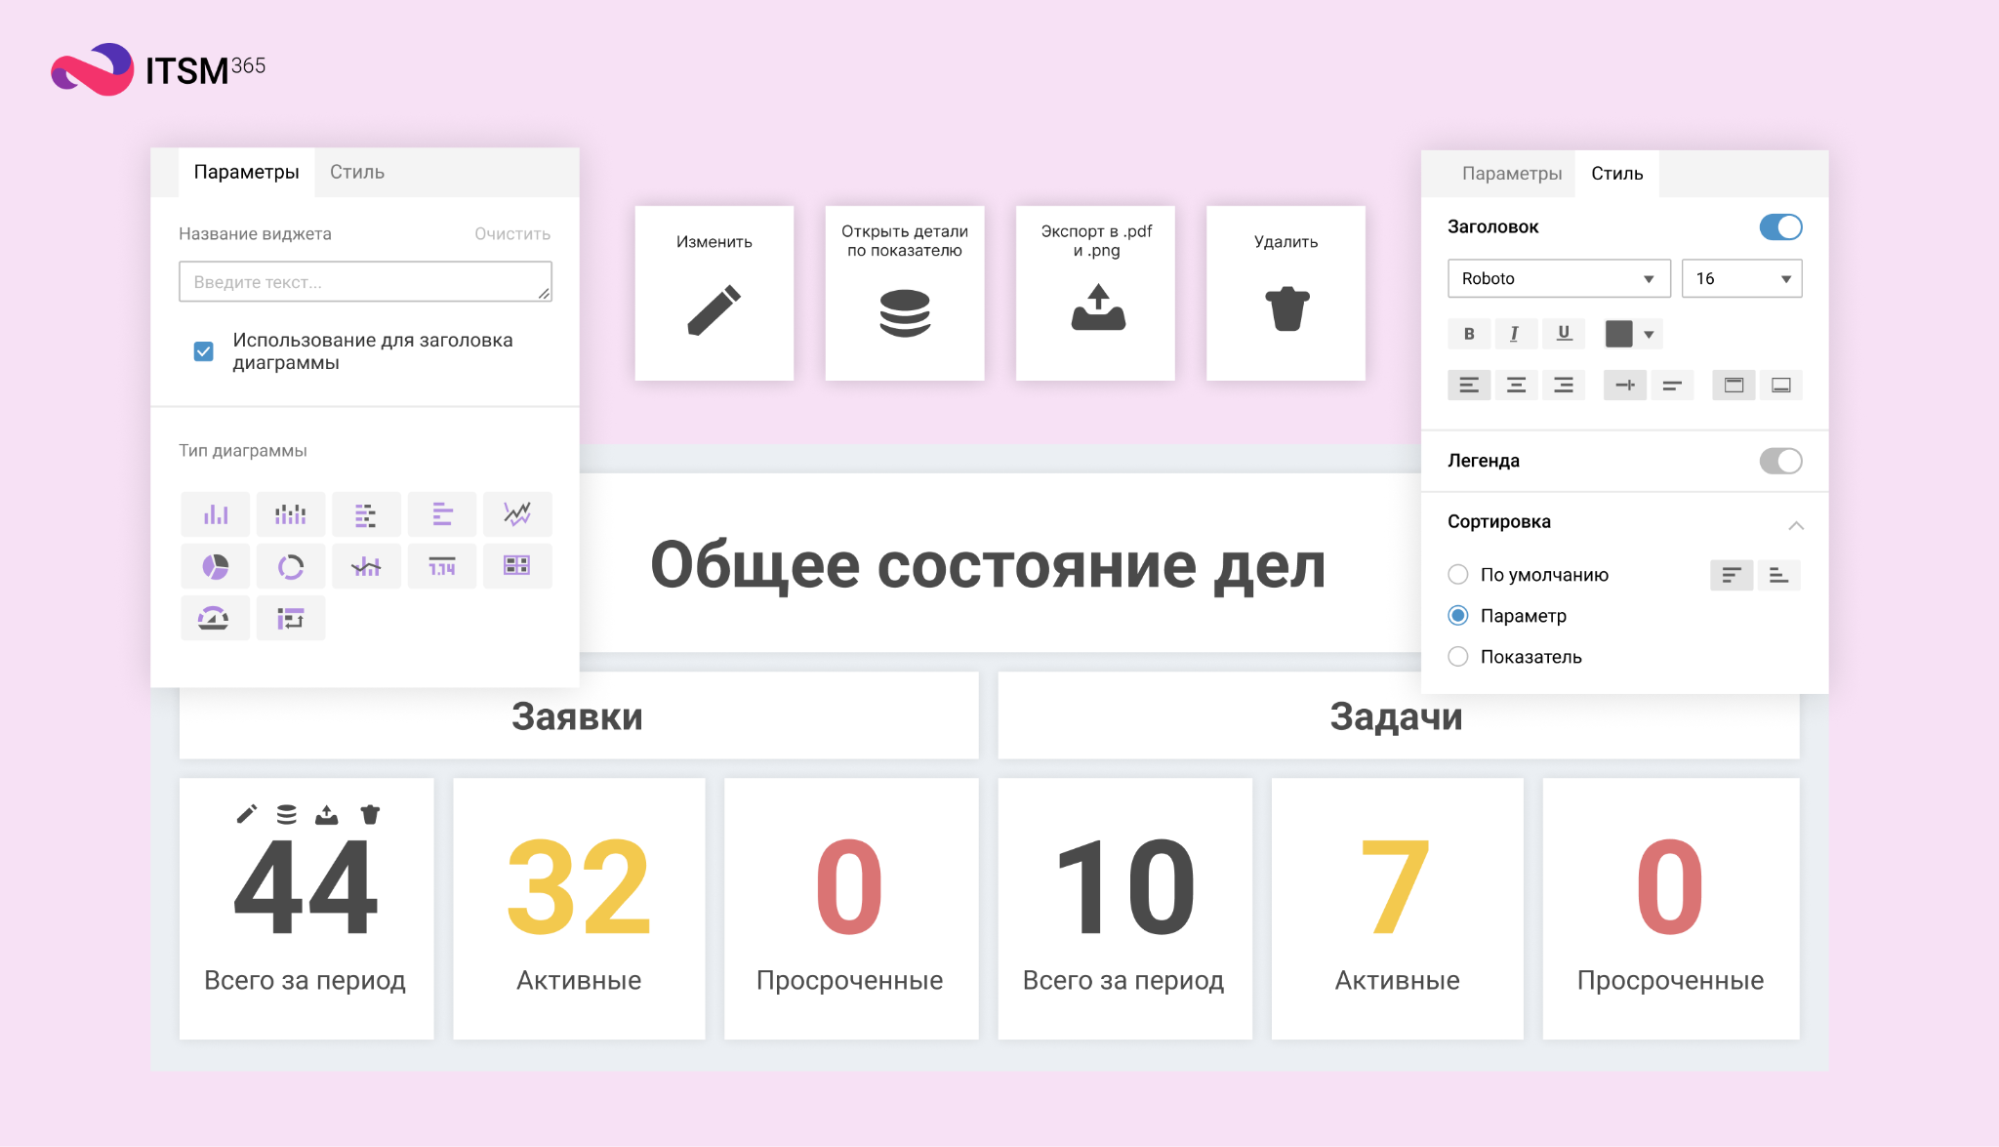Click the dark text color swatch
The width and height of the screenshot is (1999, 1147).
pyautogui.click(x=1618, y=334)
